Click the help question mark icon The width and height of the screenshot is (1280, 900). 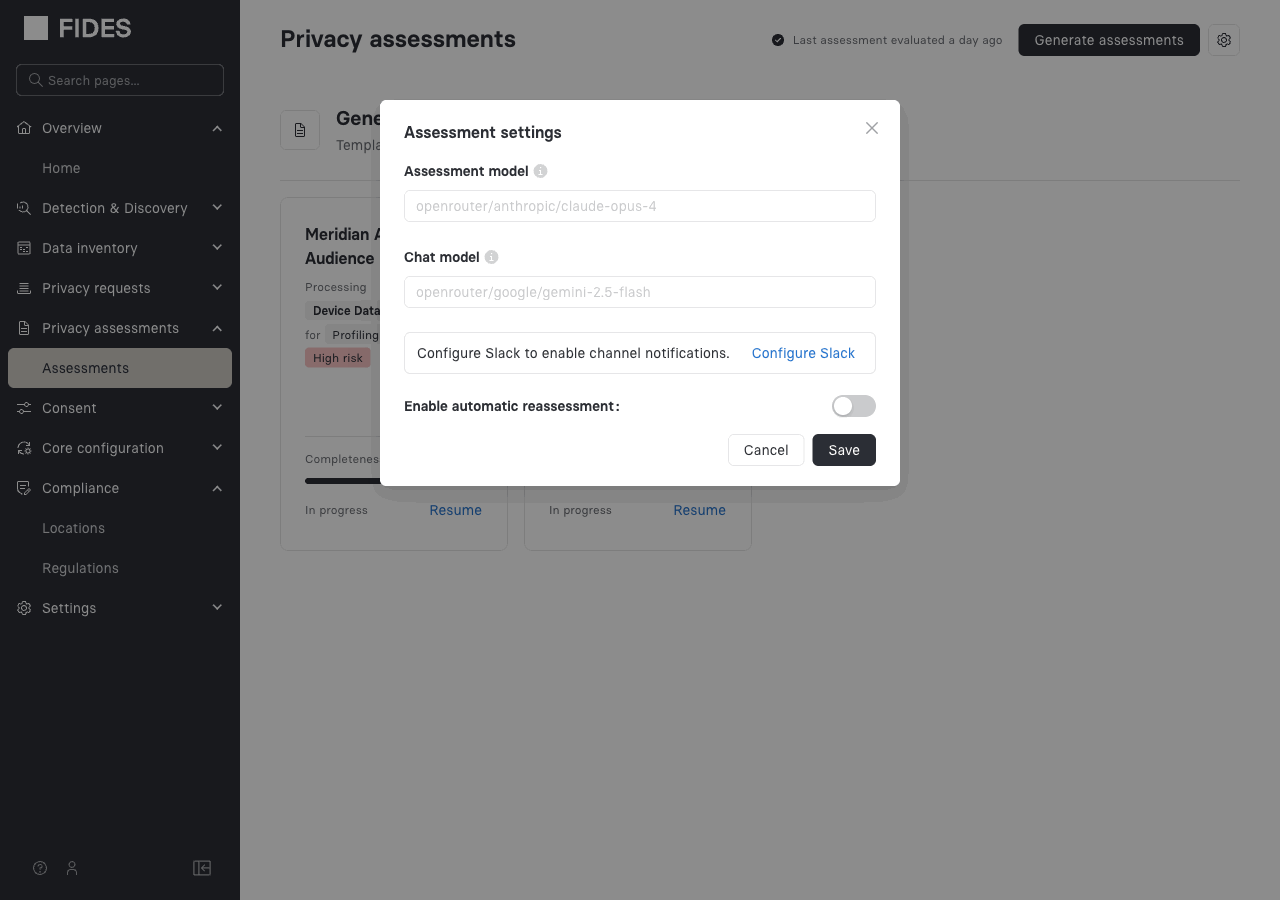39,868
